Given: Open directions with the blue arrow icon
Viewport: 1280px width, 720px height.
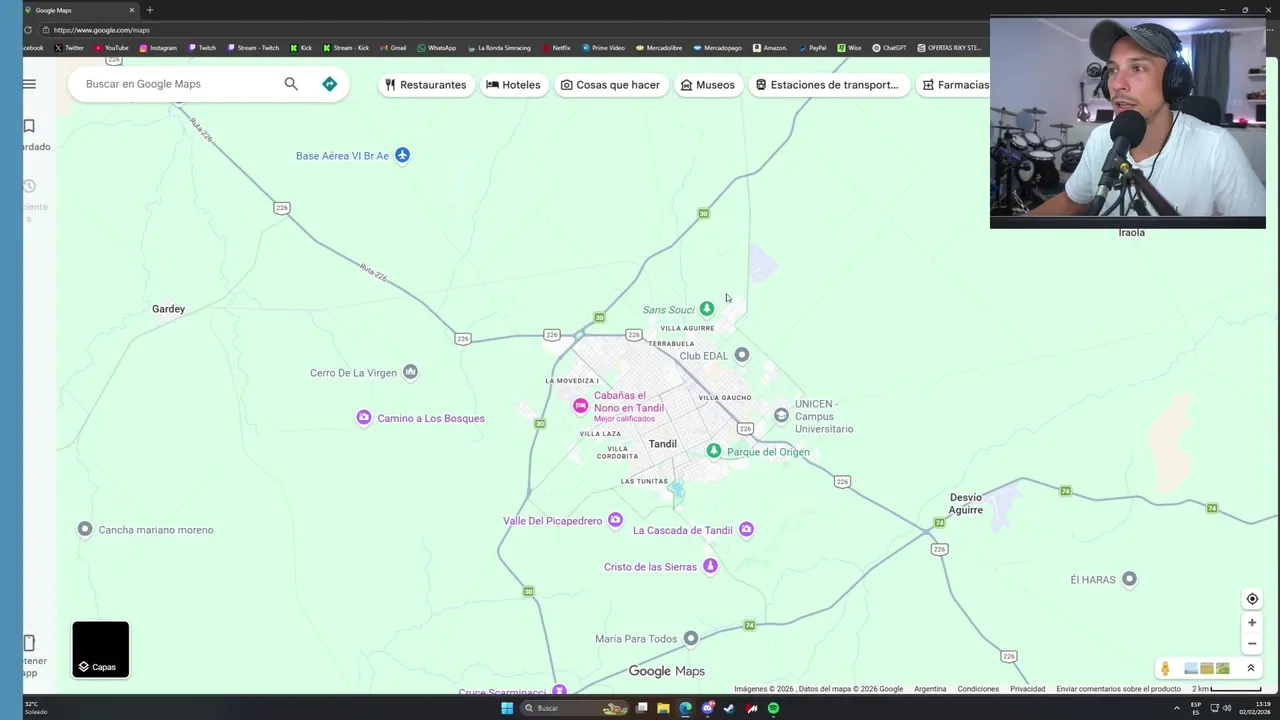Looking at the screenshot, I should (x=329, y=84).
